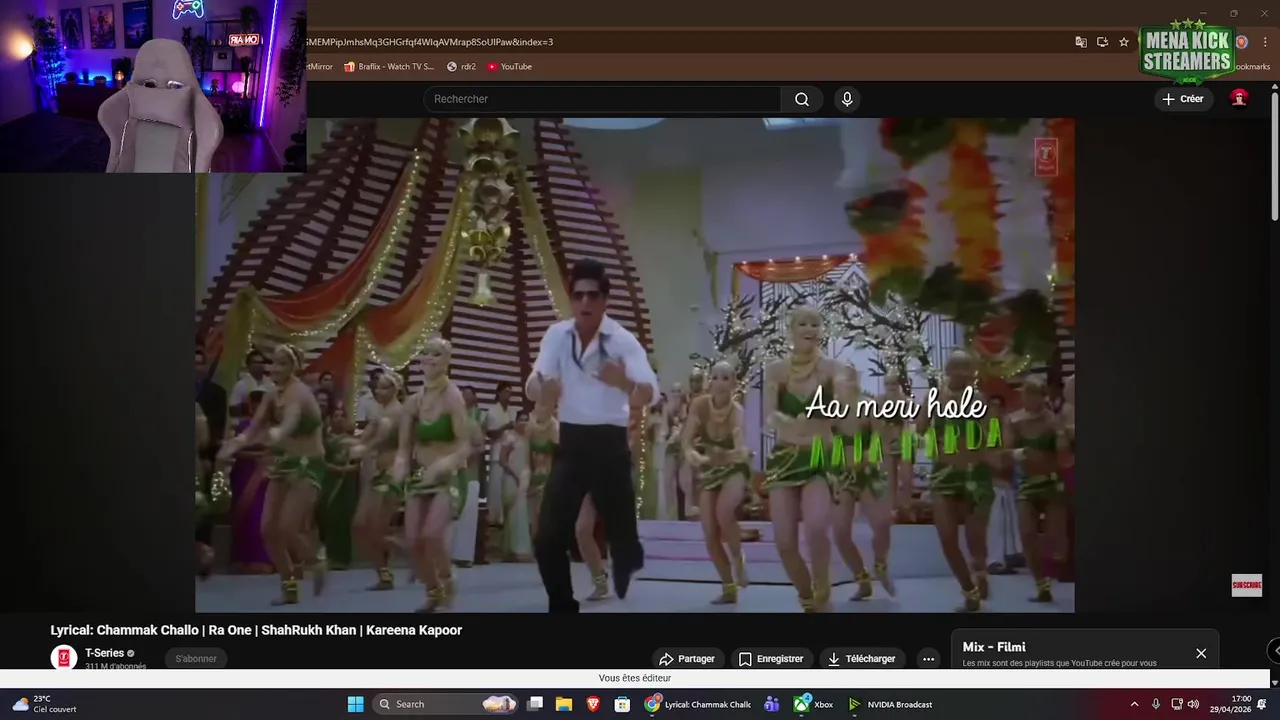Image resolution: width=1280 pixels, height=720 pixels.
Task: Click the URL text in the address bar
Action: pyautogui.click(x=430, y=42)
